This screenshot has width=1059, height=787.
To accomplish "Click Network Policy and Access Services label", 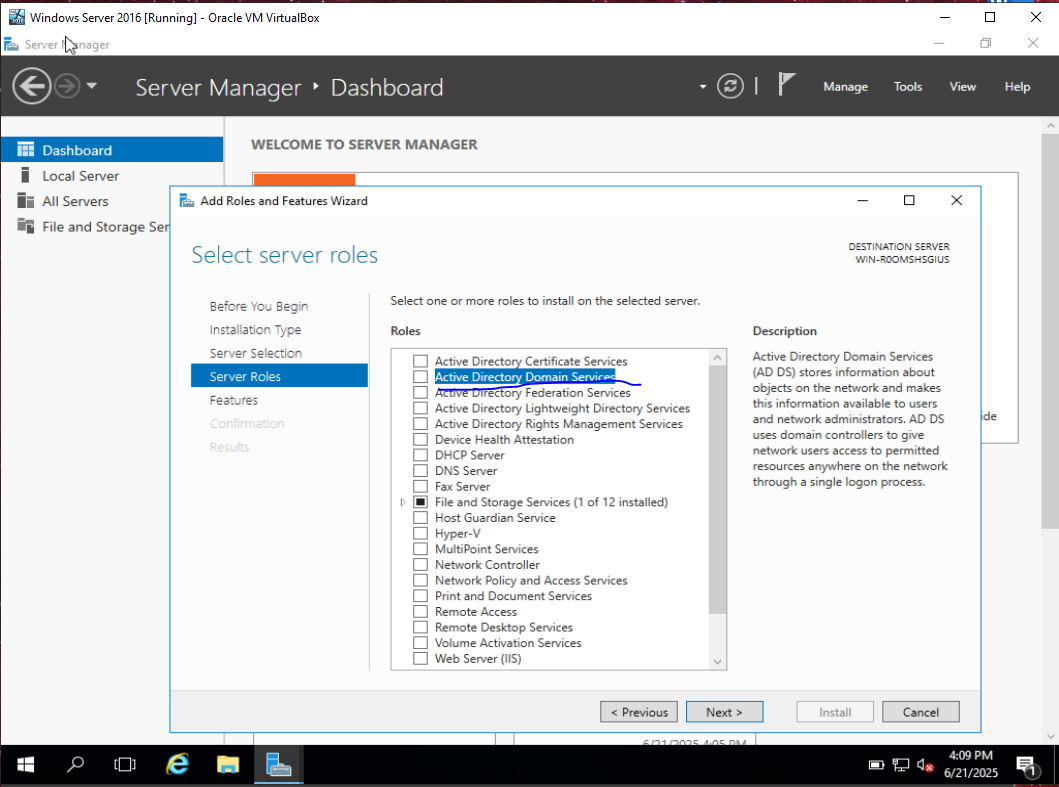I will [531, 580].
